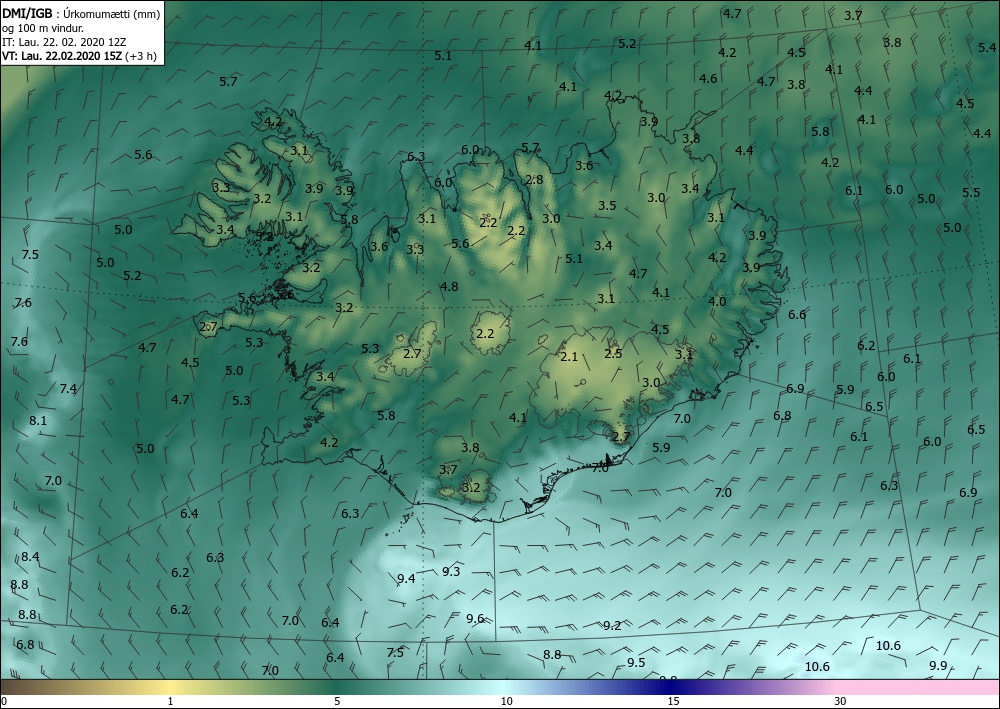The image size is (1000, 709).
Task: Click the map value 9.9
Action: pos(938,666)
